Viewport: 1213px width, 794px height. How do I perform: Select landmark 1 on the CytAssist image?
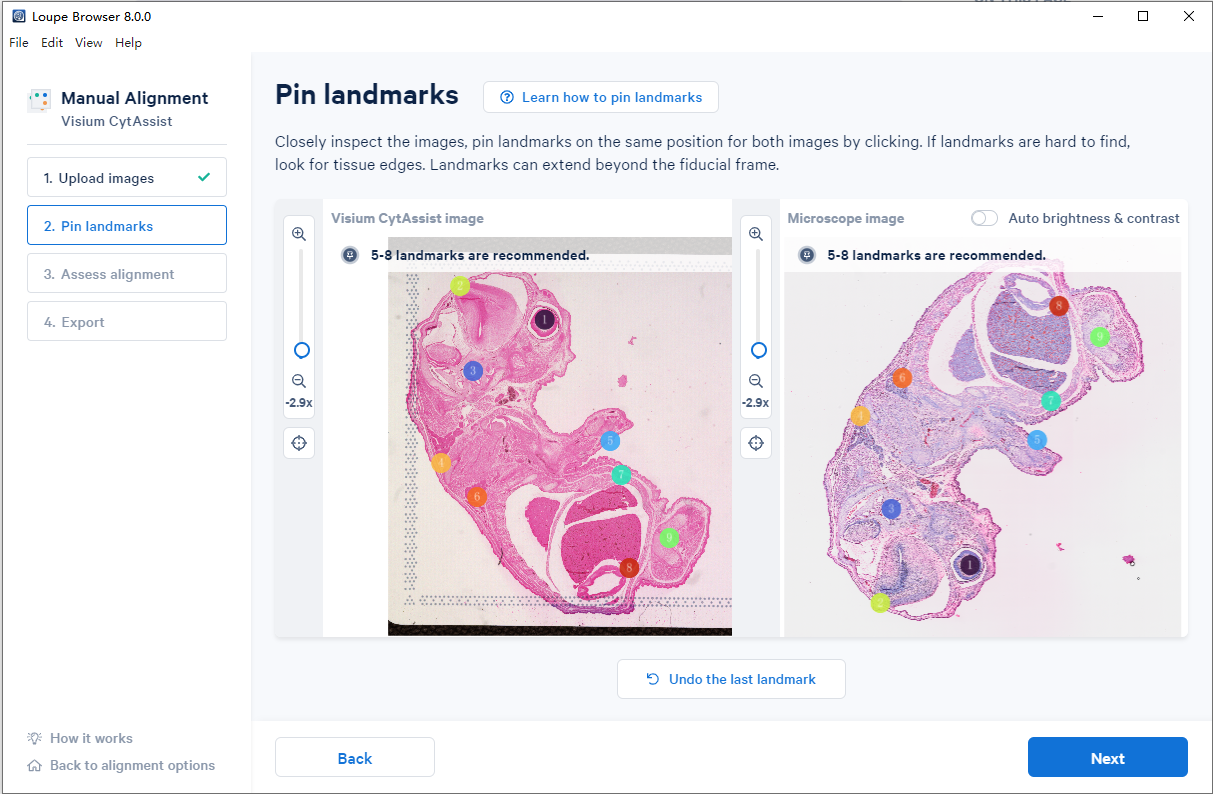[544, 320]
